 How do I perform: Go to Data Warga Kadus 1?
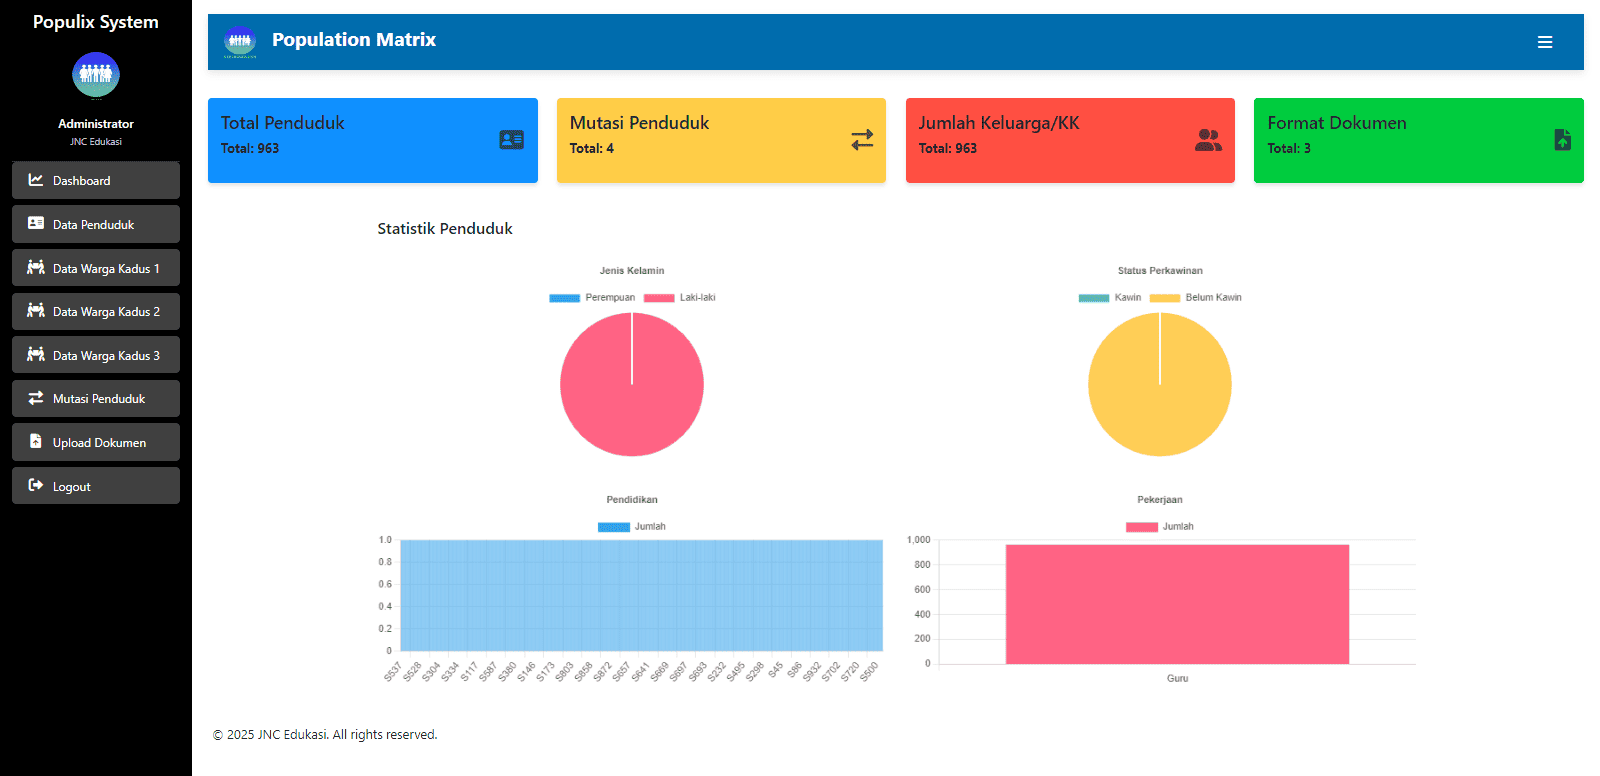pos(96,268)
